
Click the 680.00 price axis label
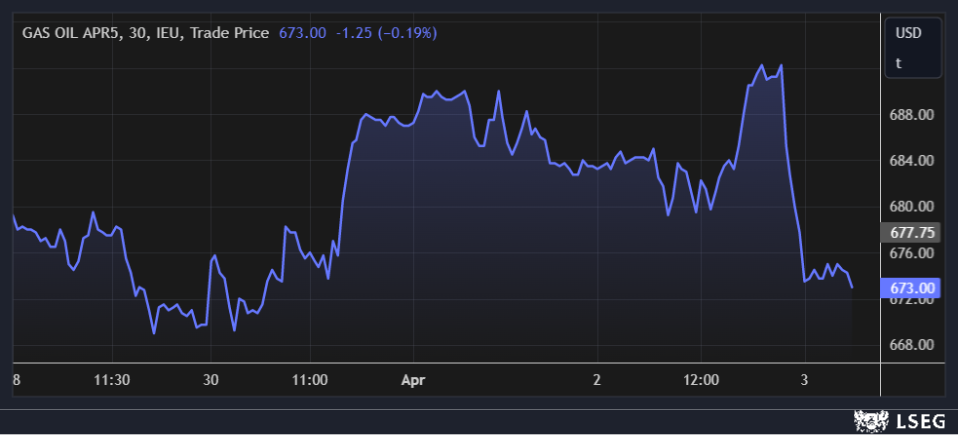tap(911, 207)
